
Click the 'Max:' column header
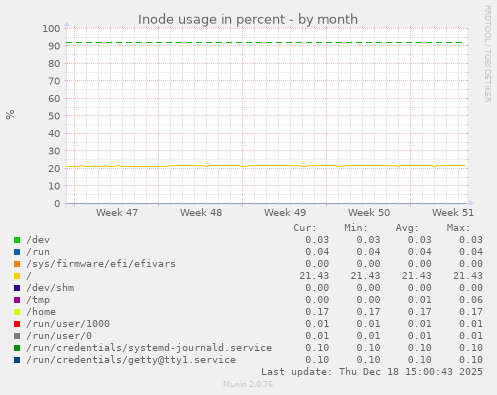tap(459, 228)
